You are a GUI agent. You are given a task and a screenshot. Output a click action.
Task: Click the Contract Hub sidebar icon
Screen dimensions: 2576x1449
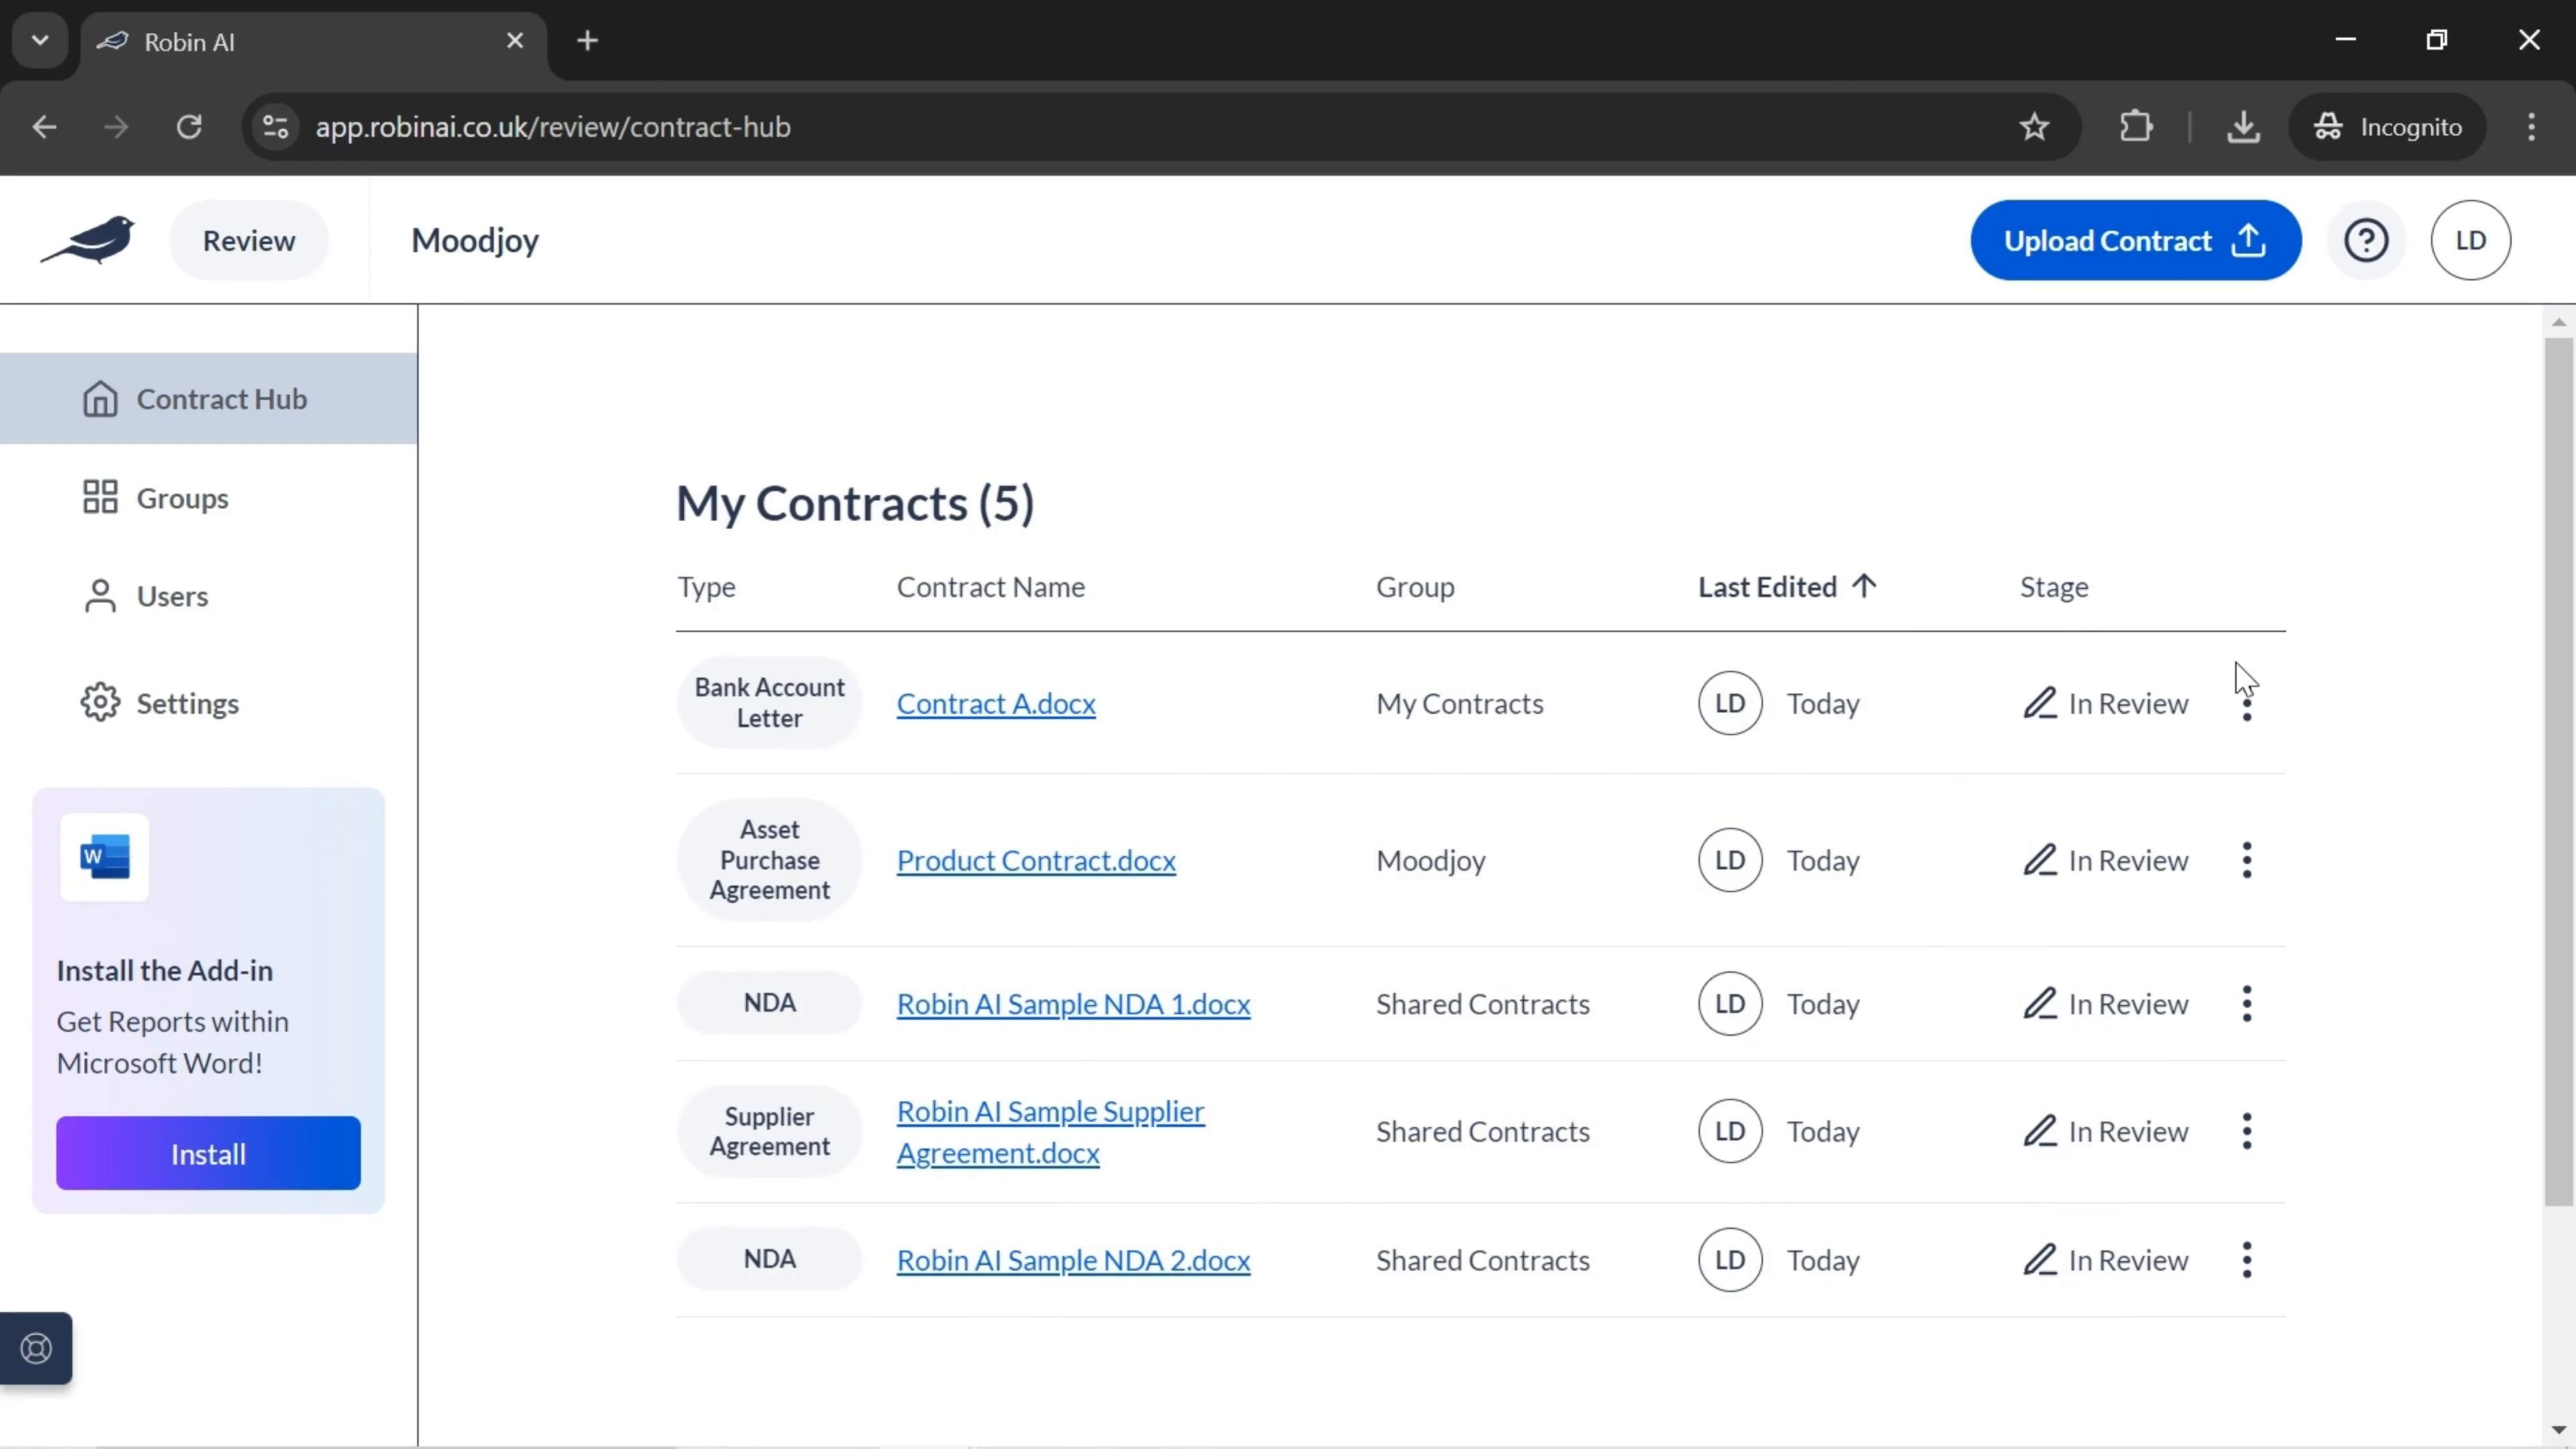point(101,398)
